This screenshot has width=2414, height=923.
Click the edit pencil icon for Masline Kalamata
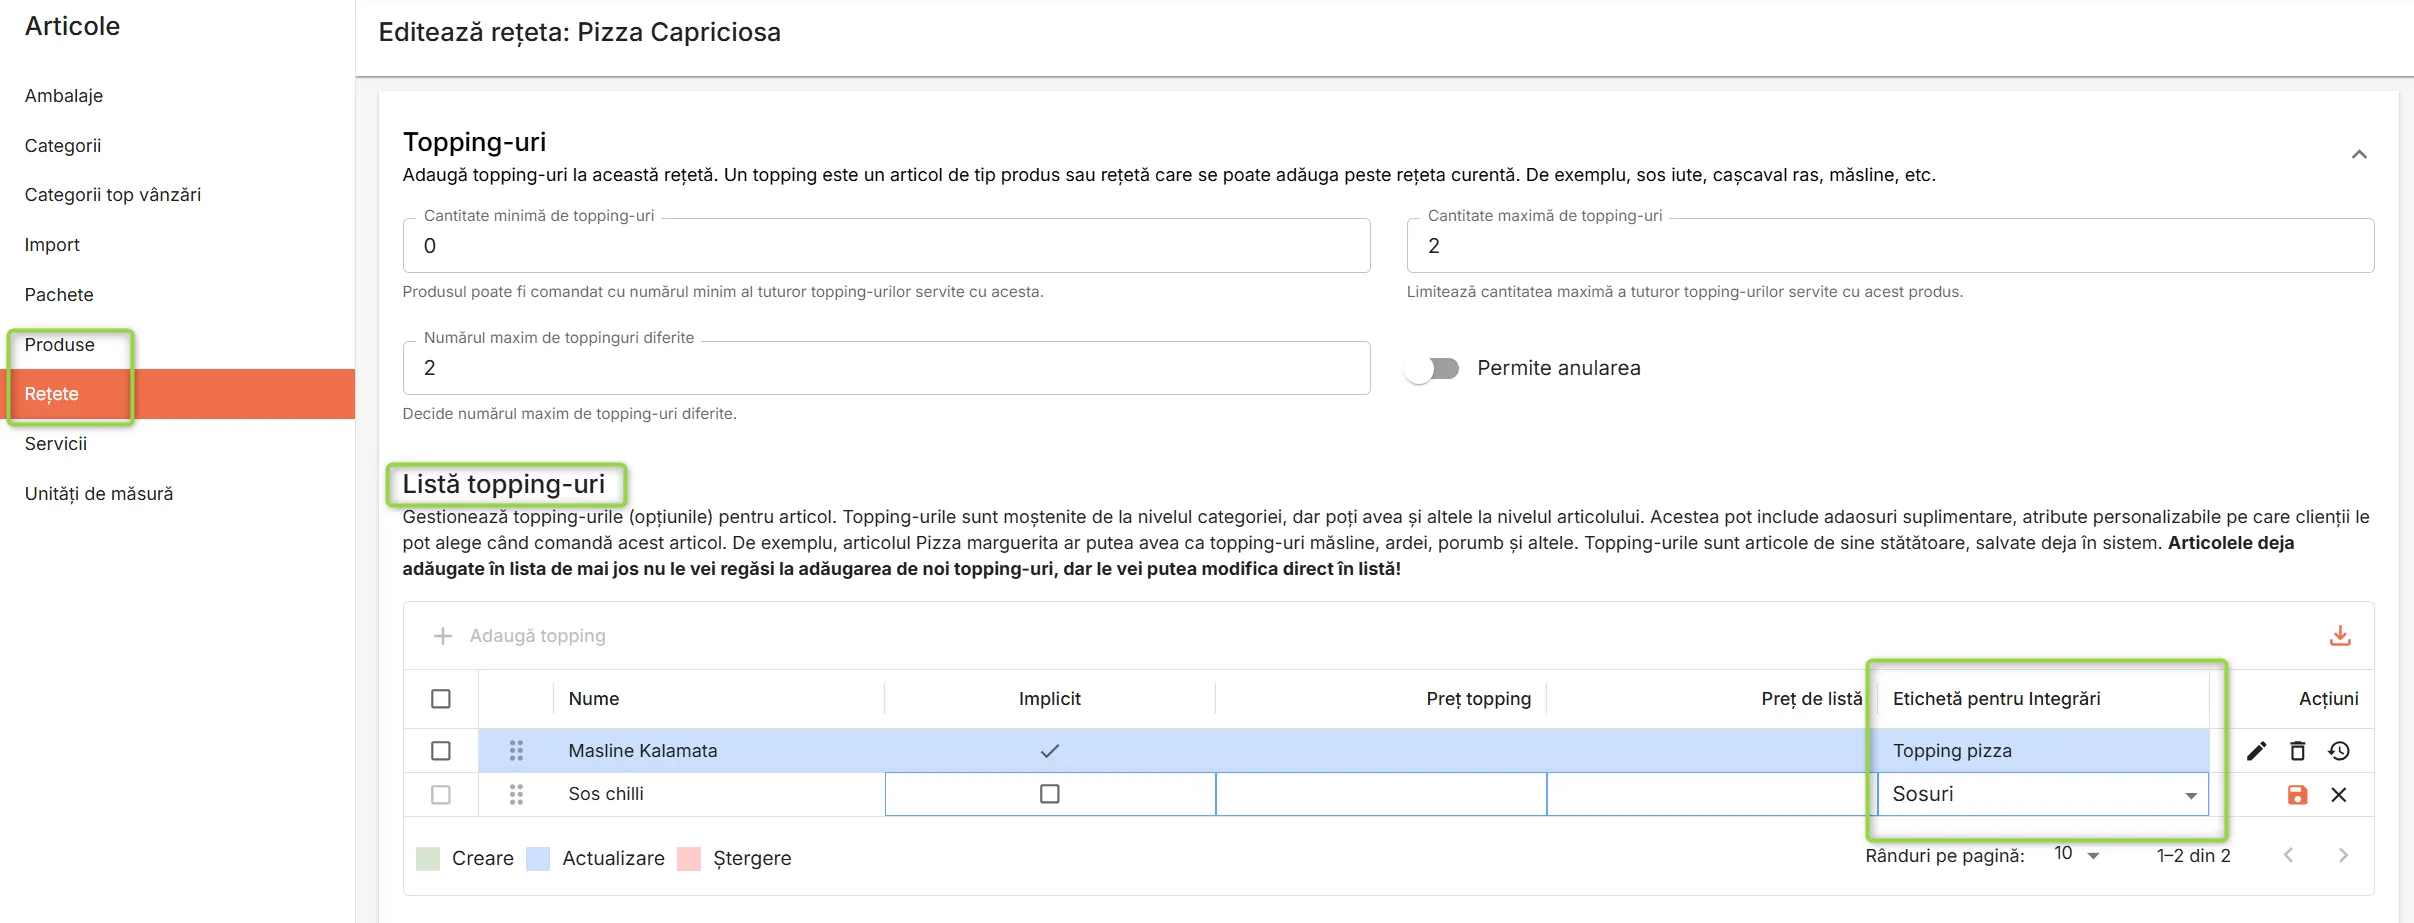coord(2256,751)
